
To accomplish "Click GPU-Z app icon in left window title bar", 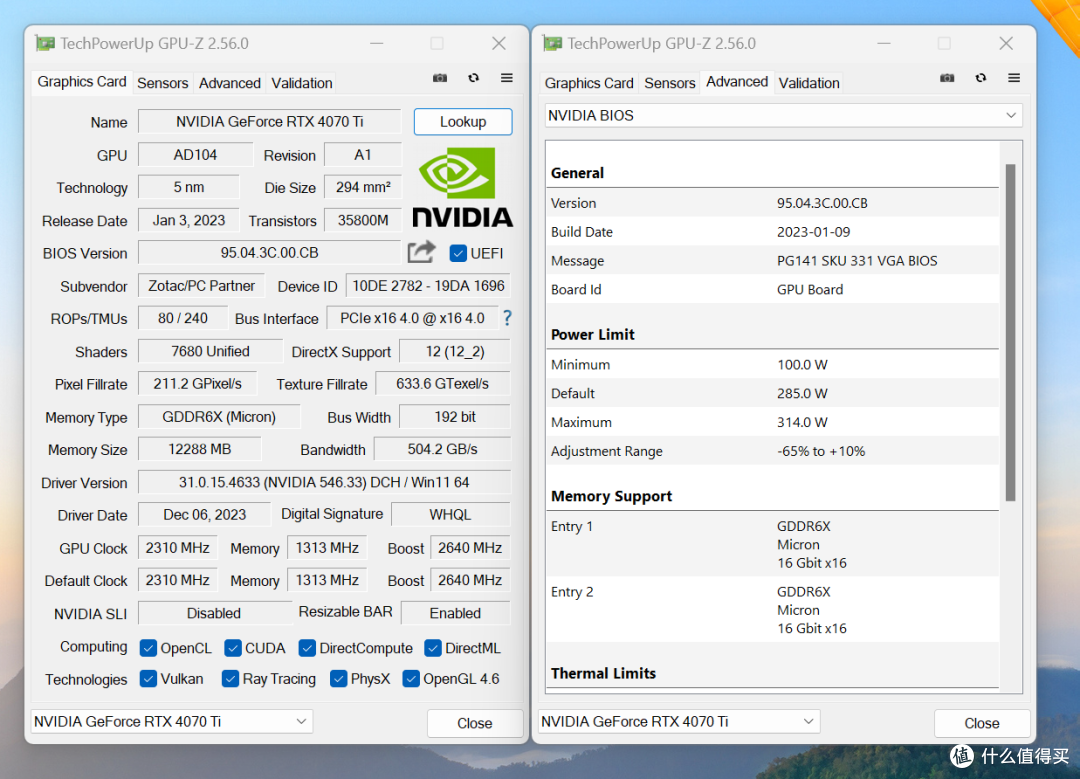I will pos(45,43).
